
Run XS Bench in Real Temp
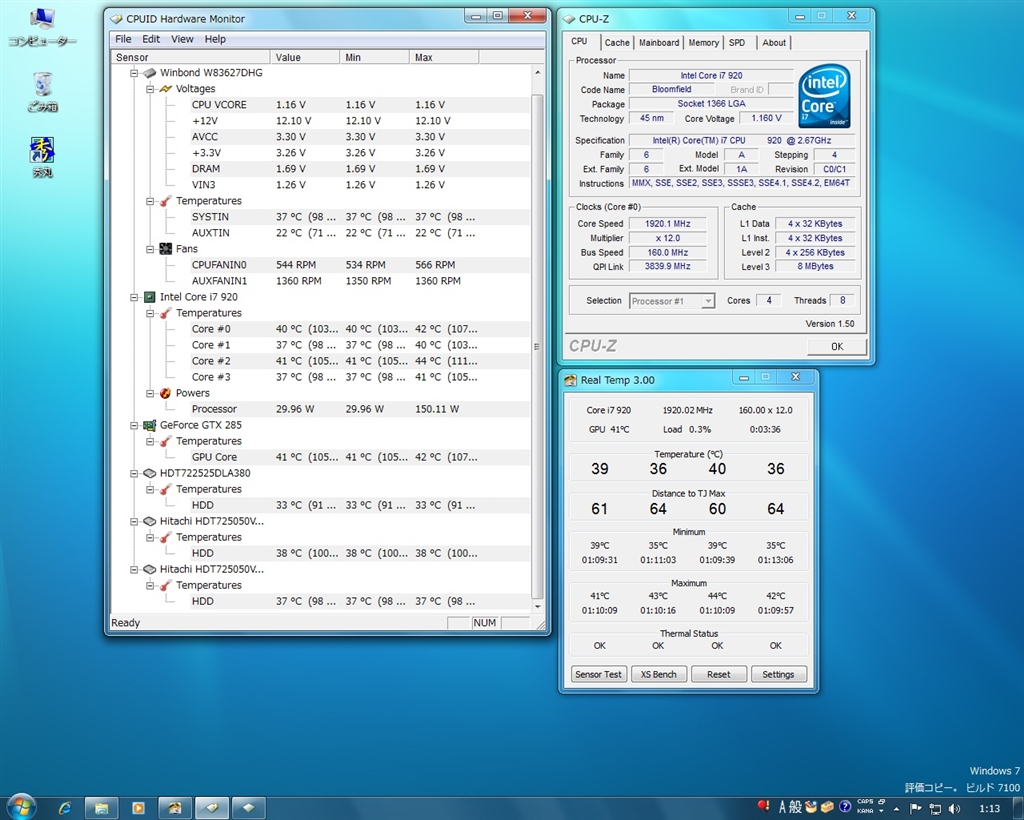click(658, 674)
